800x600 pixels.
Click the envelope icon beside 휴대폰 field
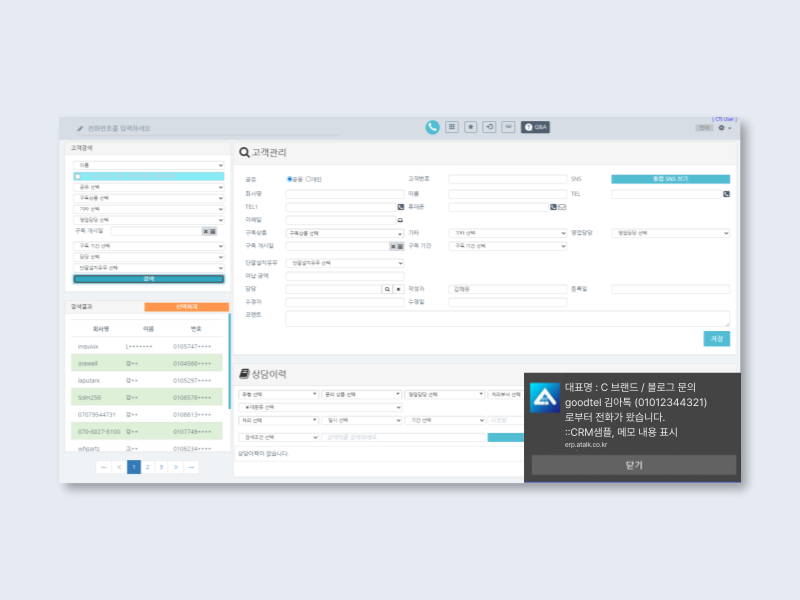(562, 207)
